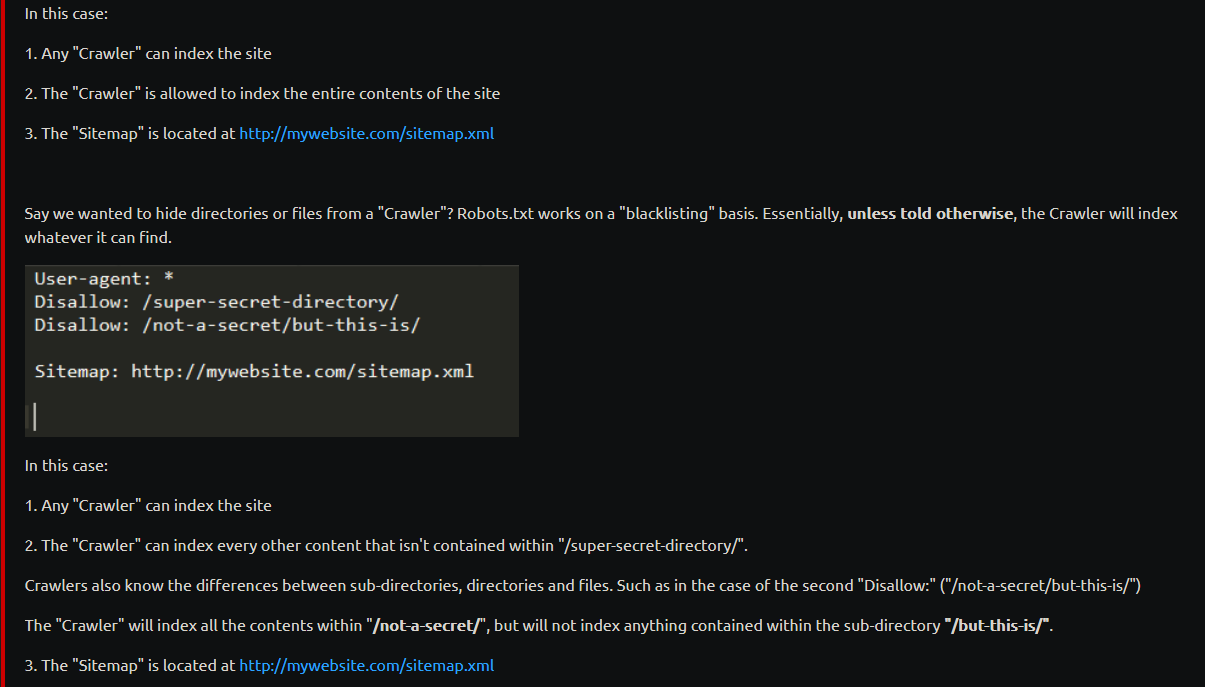Click the 'Crawlers also know the differences' sentence
The image size is (1205, 687).
point(583,585)
